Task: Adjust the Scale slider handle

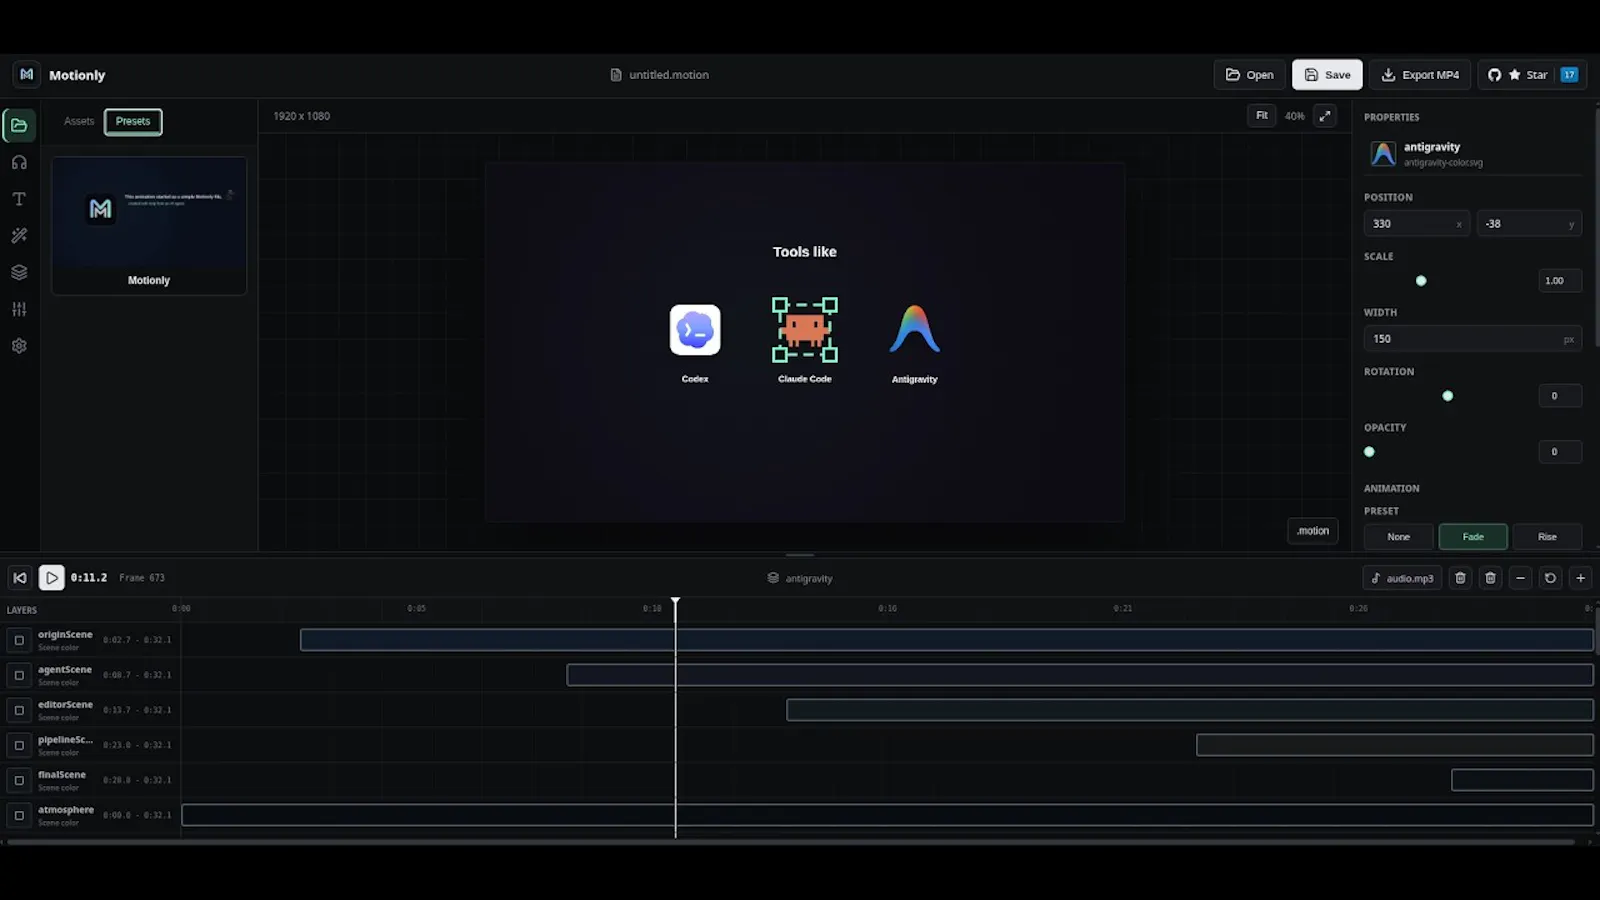Action: [x=1421, y=281]
